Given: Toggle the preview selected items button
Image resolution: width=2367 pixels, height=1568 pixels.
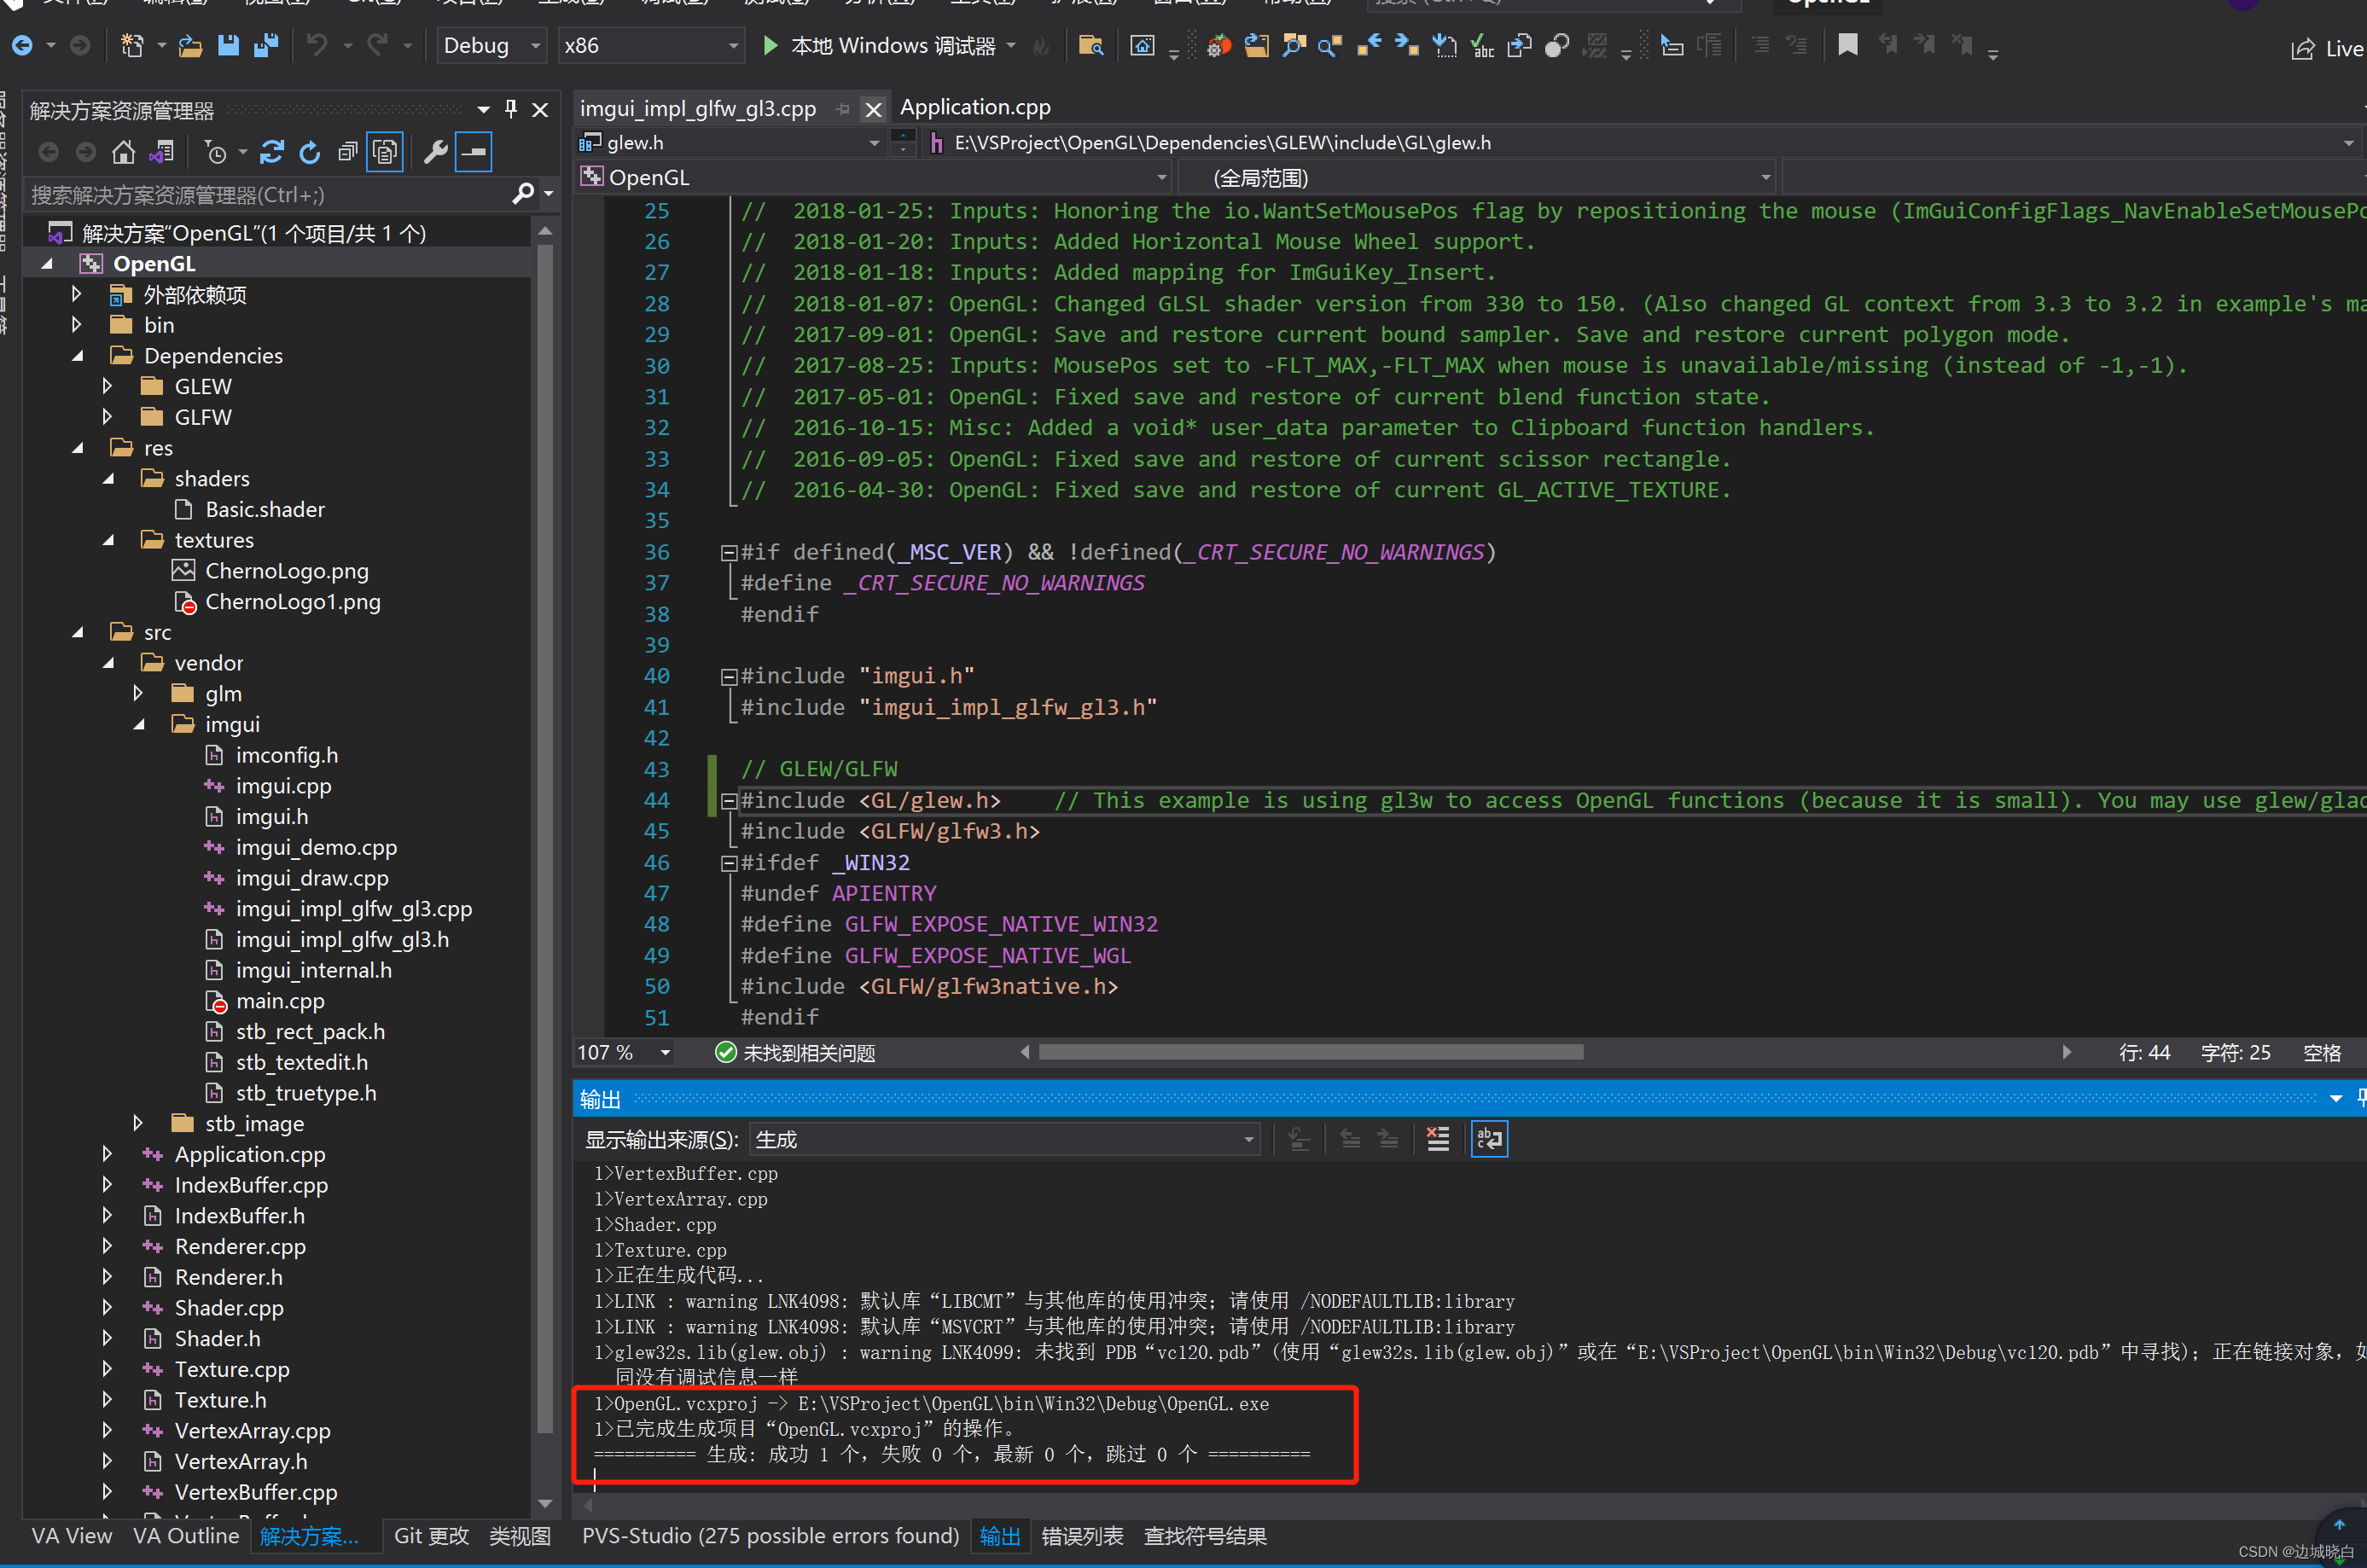Looking at the screenshot, I should (473, 152).
